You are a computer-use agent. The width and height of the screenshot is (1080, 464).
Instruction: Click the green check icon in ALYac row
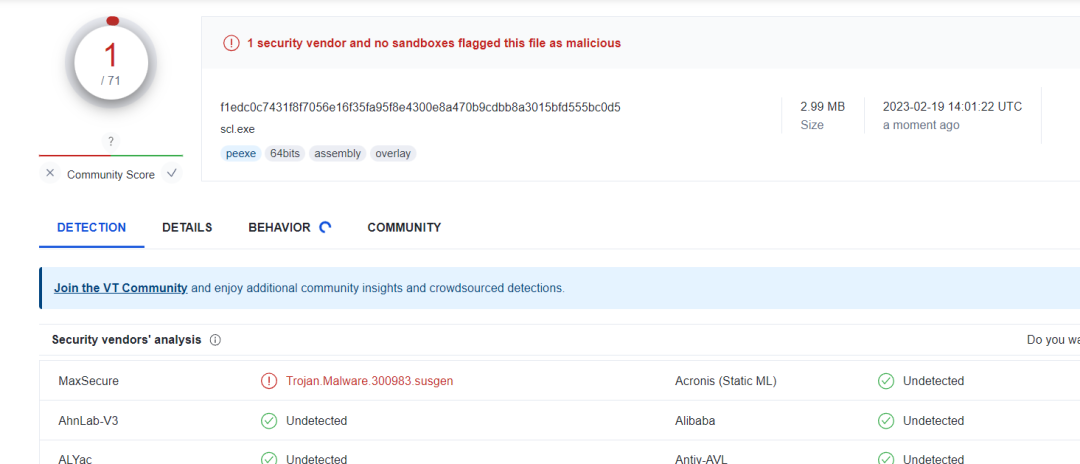pyautogui.click(x=269, y=458)
